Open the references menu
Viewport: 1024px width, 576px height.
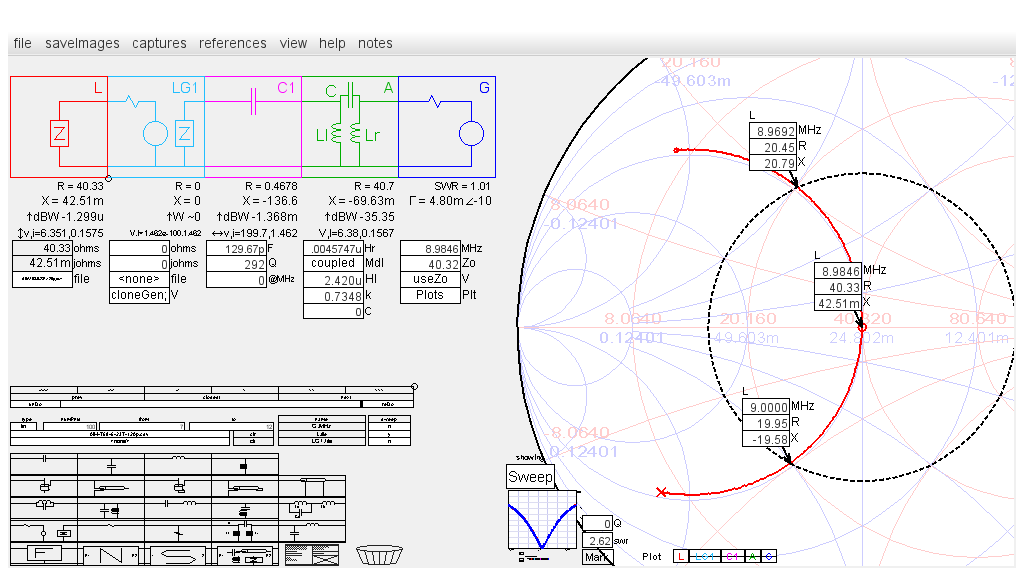(232, 43)
